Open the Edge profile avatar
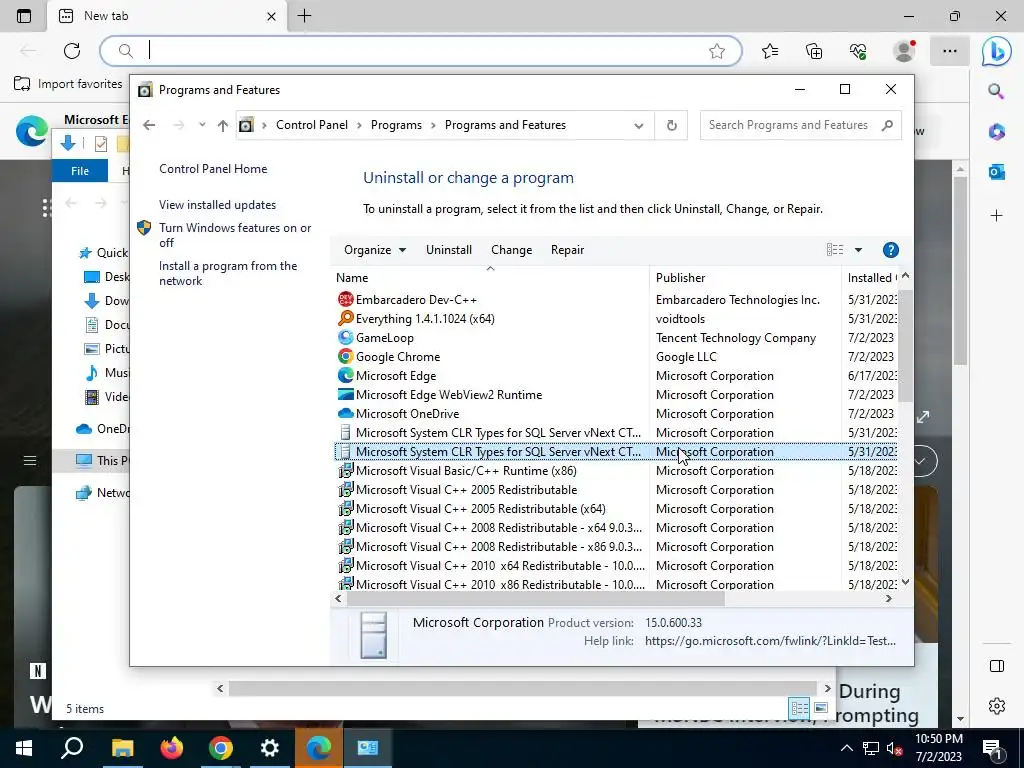This screenshot has width=1024, height=768. [x=904, y=51]
